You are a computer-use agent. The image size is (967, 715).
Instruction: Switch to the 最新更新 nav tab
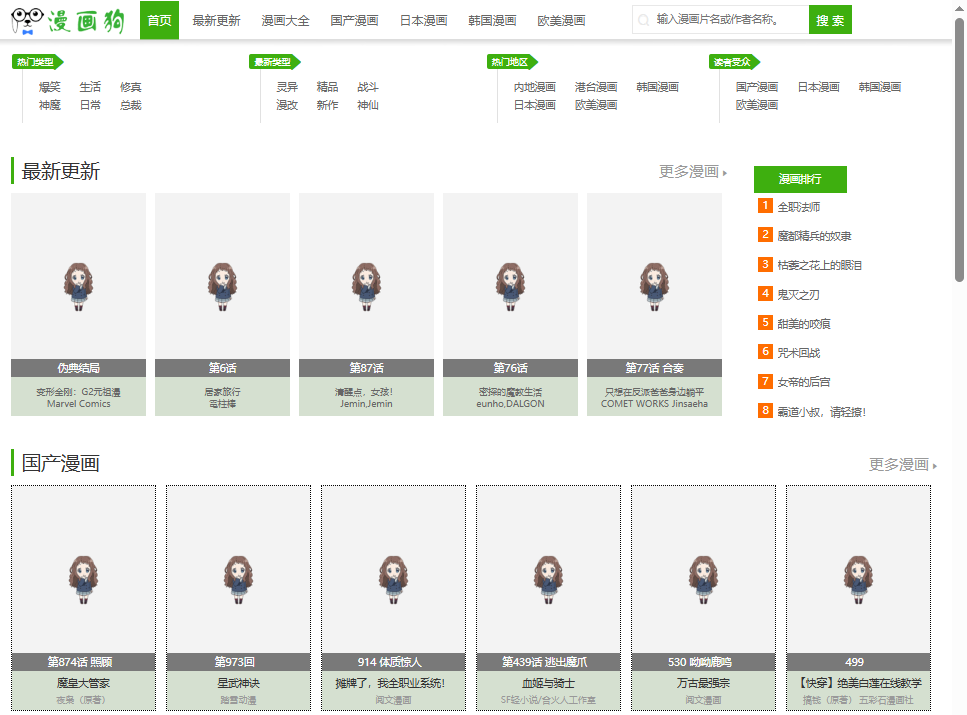216,20
